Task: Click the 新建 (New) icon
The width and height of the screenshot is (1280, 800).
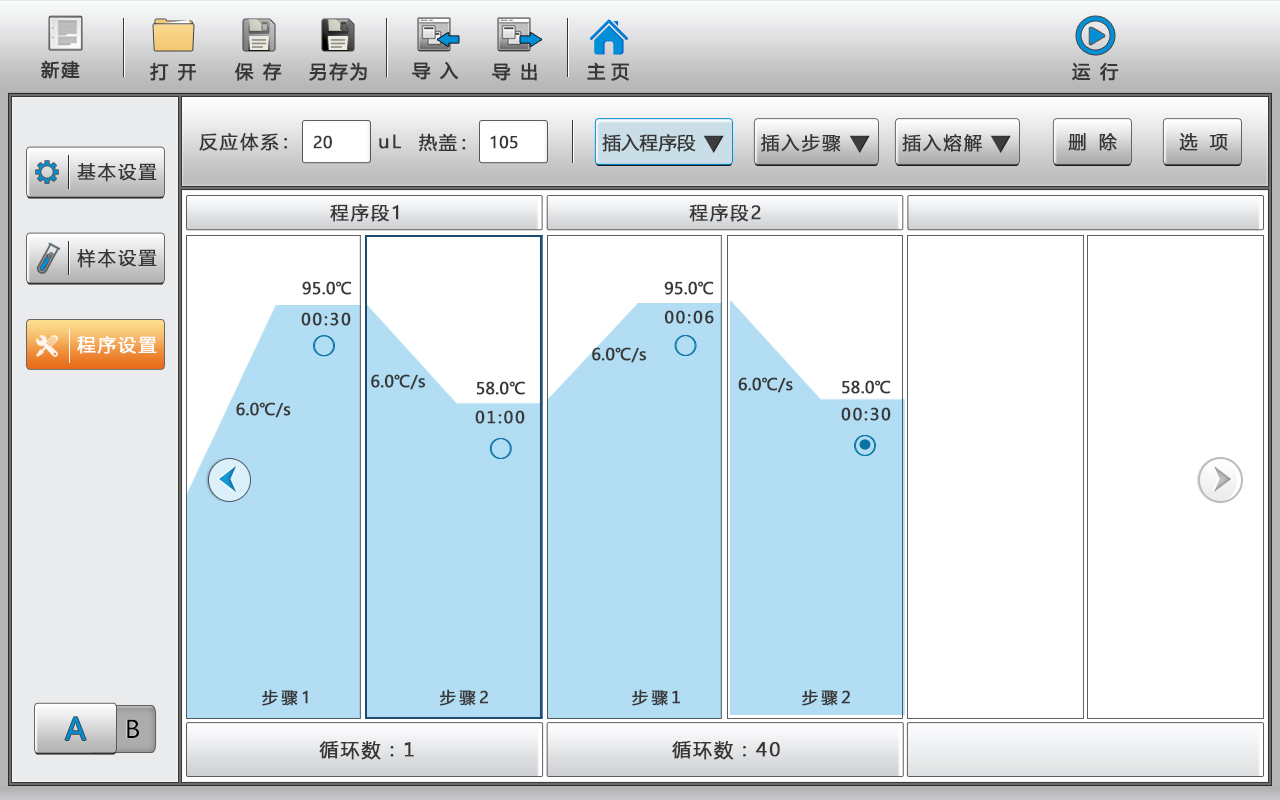Action: [x=61, y=45]
